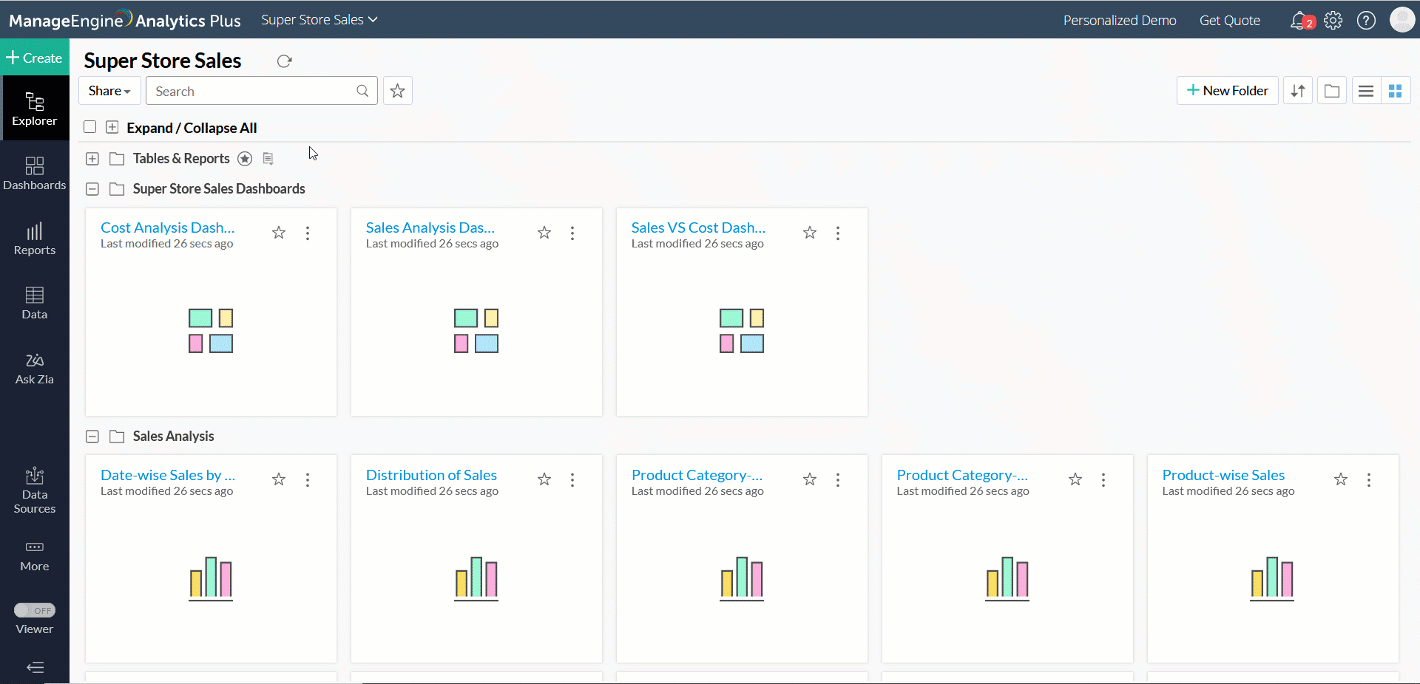Image resolution: width=1420 pixels, height=684 pixels.
Task: Click the favorites star filter next to search
Action: tap(397, 91)
